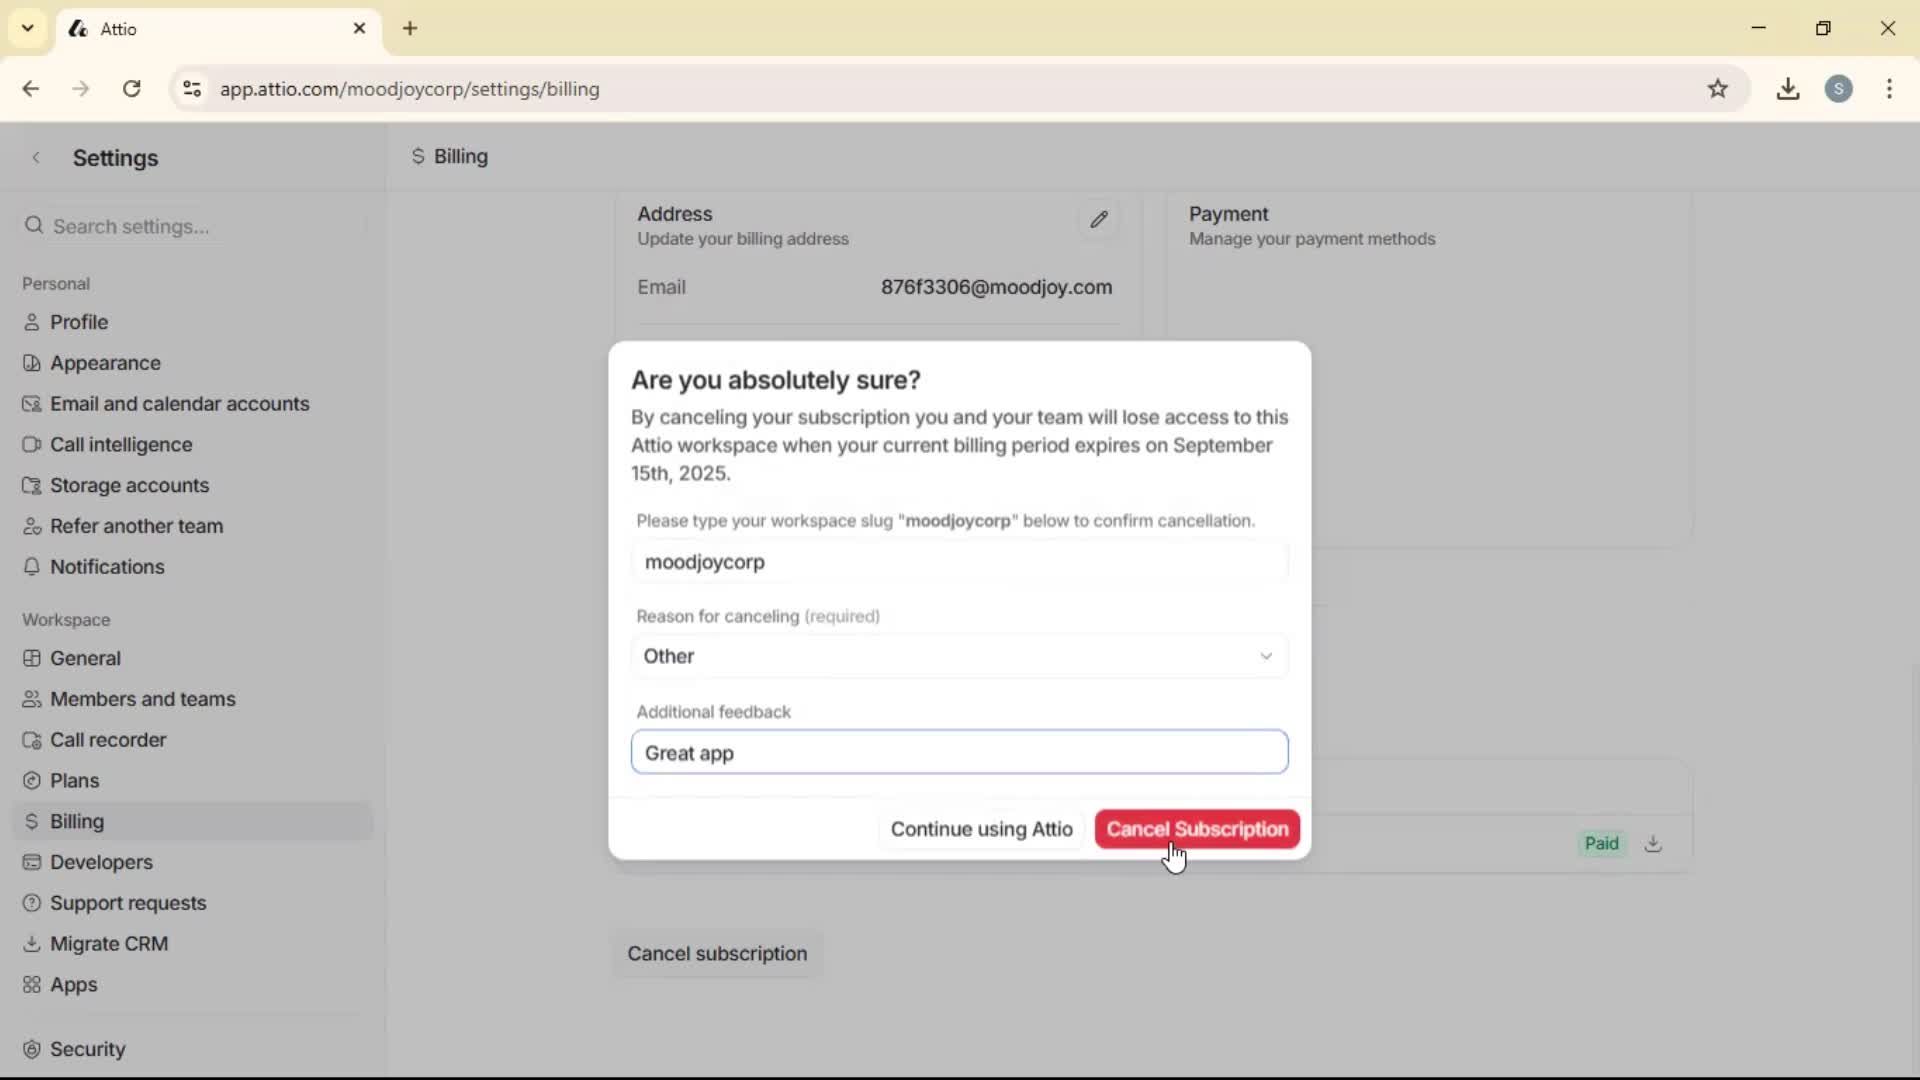Click Continue using Attio

tap(981, 829)
